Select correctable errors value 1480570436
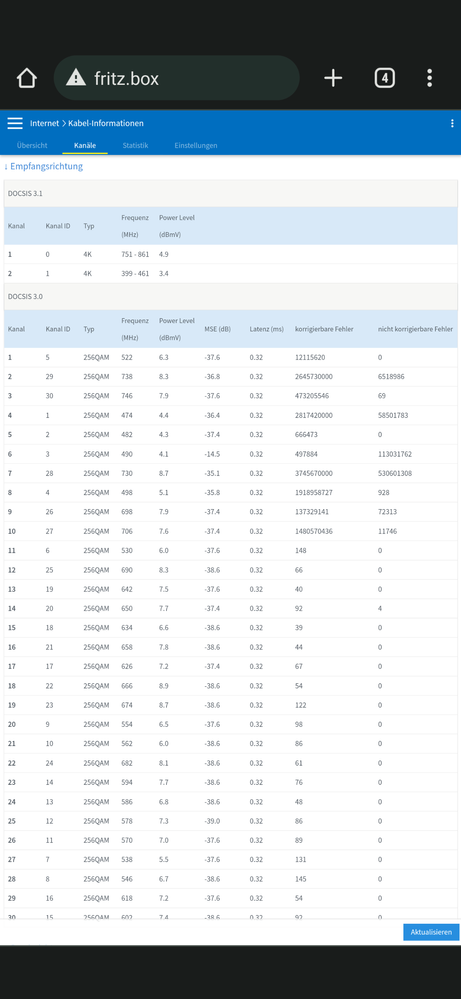 pyautogui.click(x=314, y=531)
